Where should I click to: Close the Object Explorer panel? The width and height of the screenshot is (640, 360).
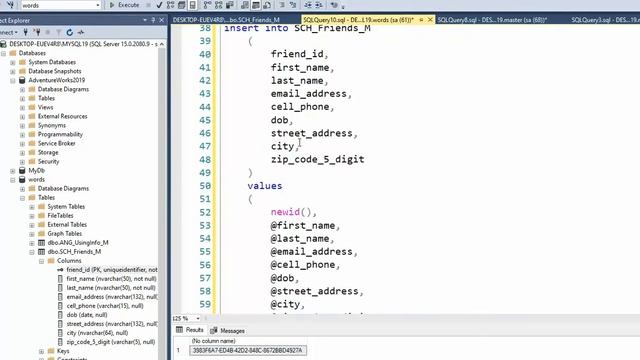(162, 20)
